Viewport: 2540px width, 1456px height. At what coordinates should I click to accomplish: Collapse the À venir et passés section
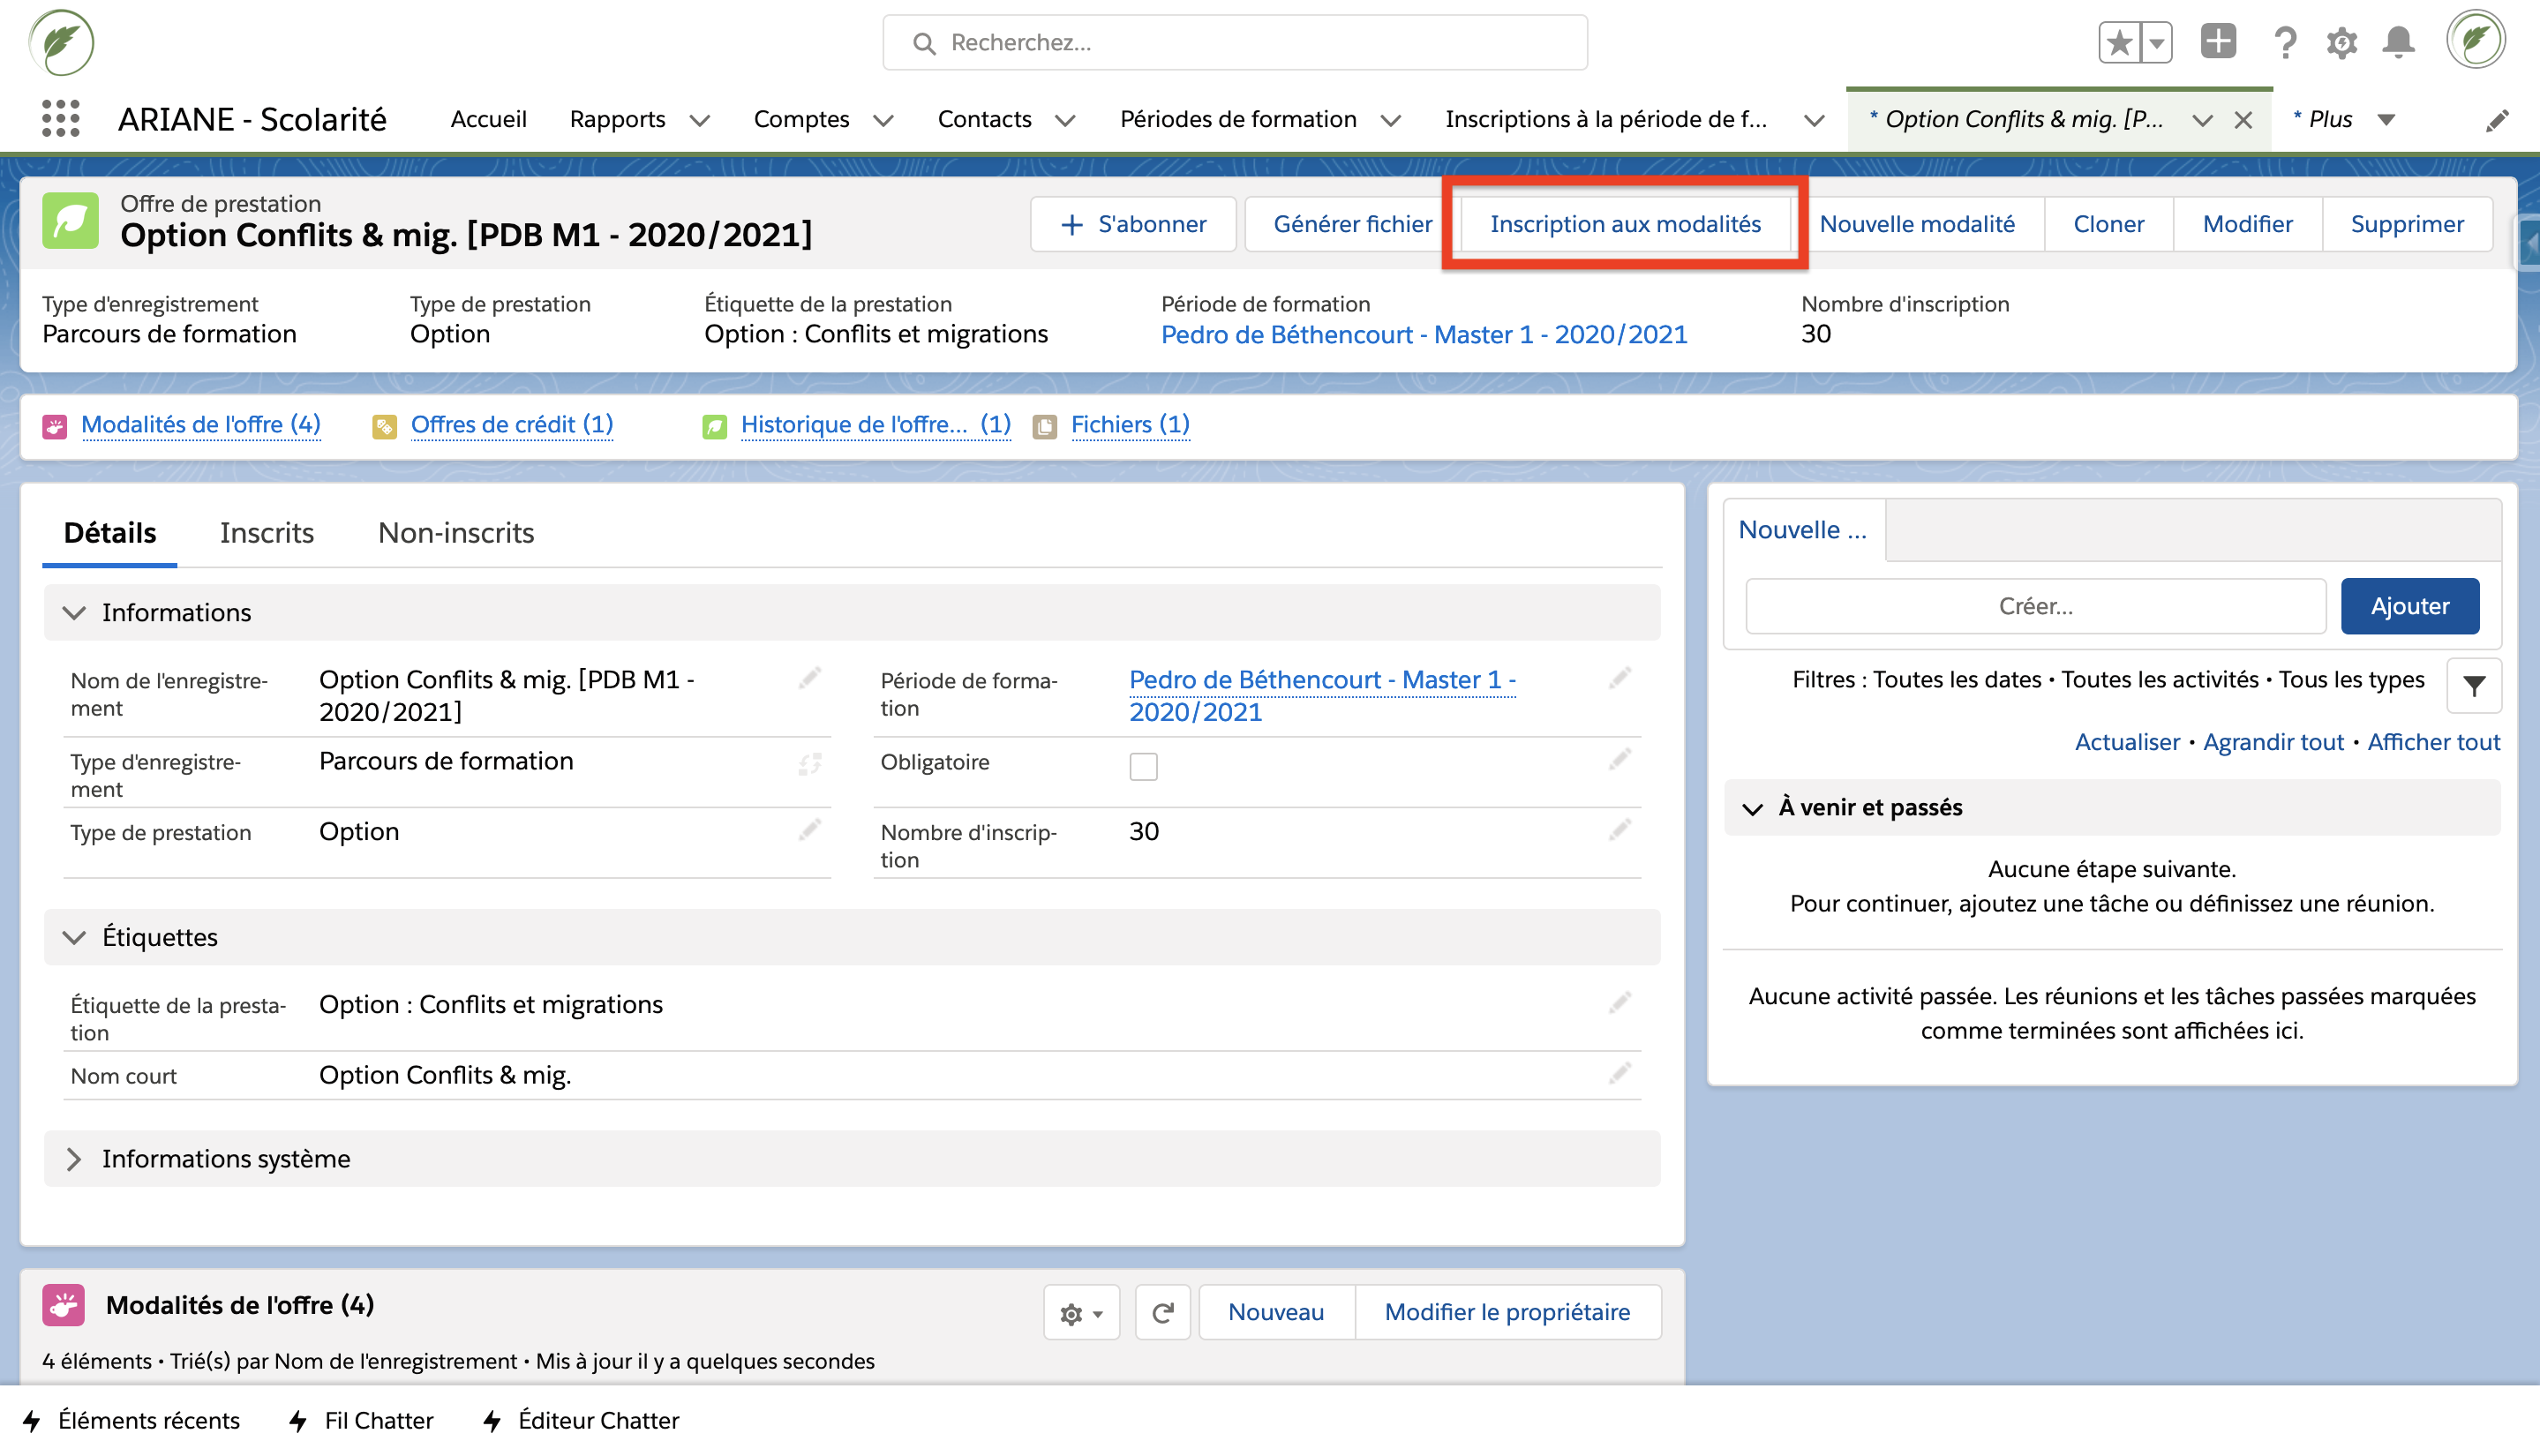click(x=1752, y=808)
